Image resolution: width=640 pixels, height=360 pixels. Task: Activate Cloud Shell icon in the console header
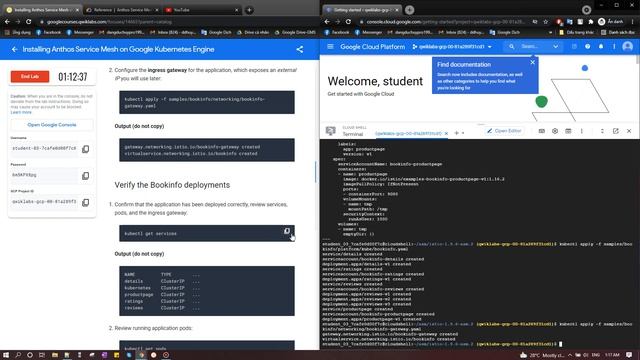tap(574, 47)
